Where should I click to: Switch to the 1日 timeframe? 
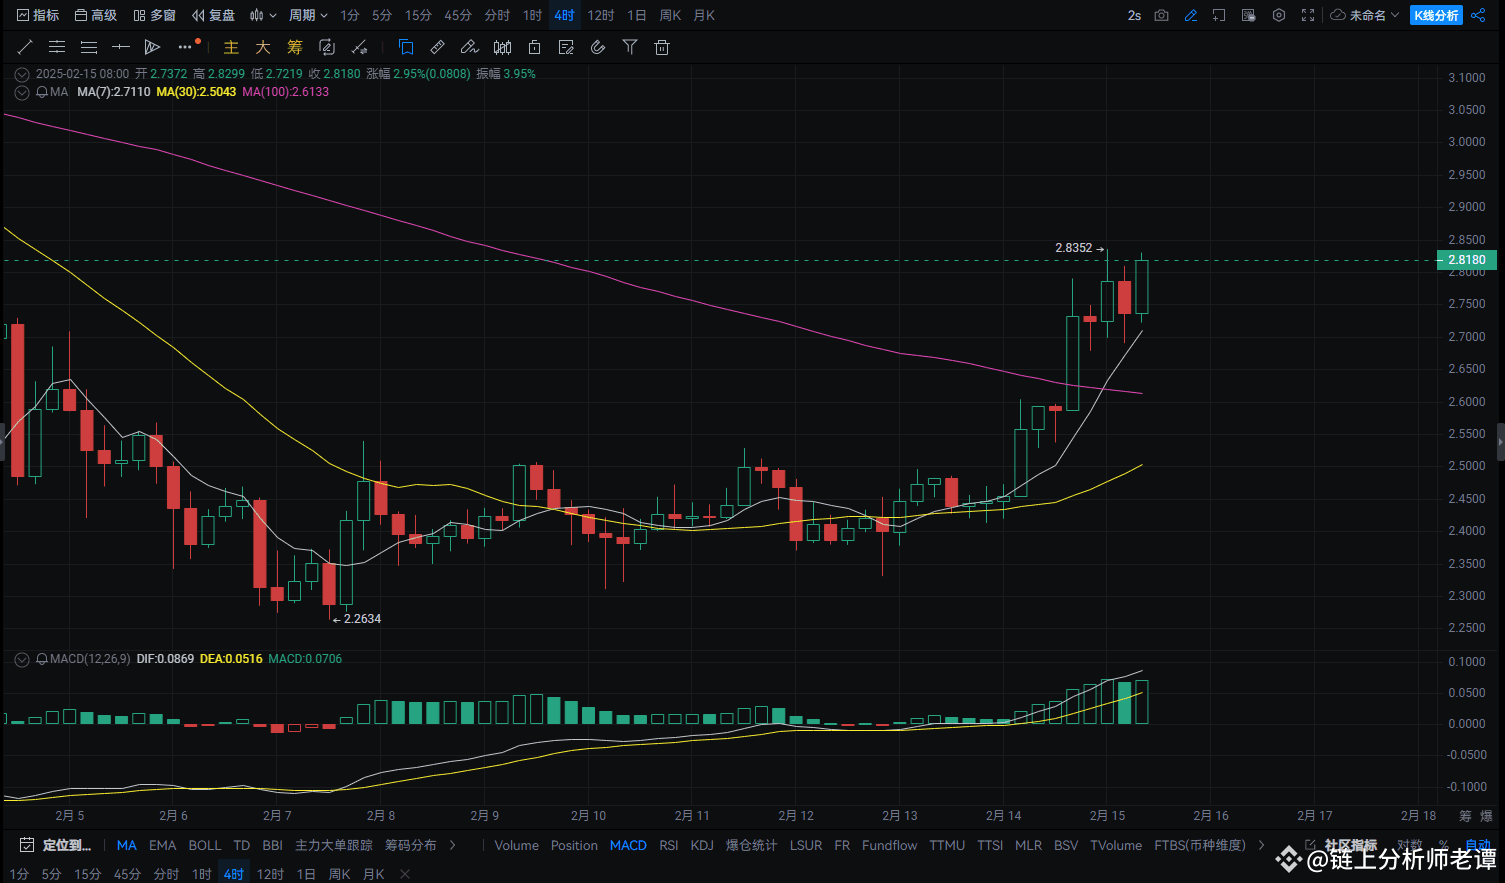pyautogui.click(x=636, y=15)
